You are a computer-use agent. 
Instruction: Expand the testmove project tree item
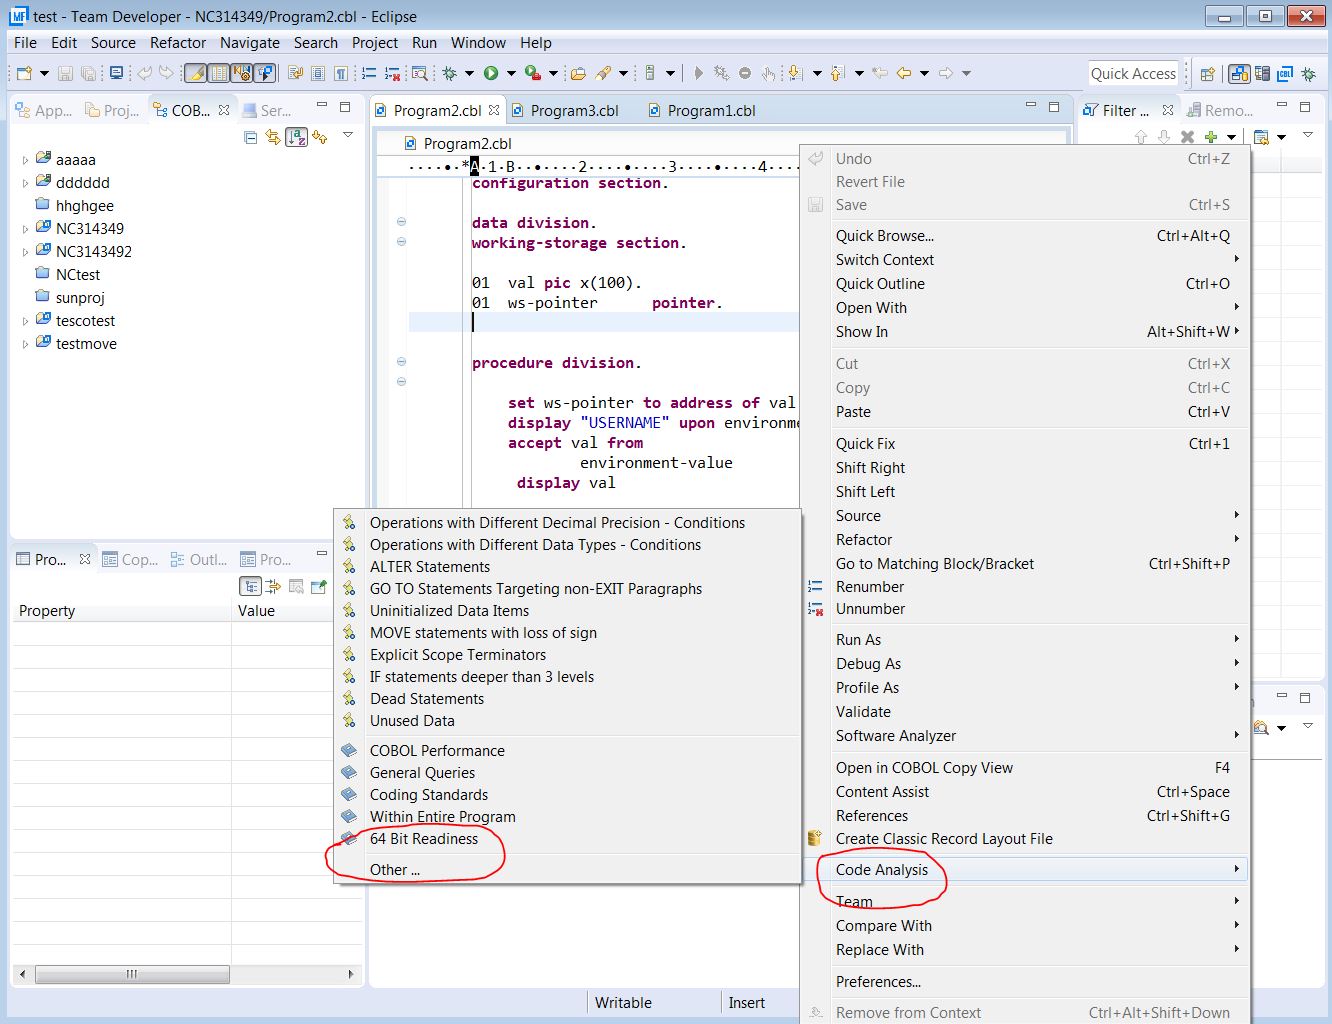[25, 344]
